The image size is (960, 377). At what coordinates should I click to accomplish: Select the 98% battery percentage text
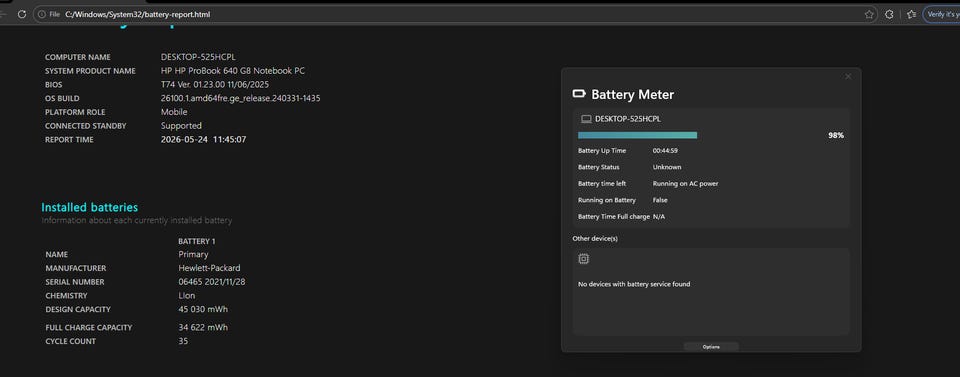tap(836, 135)
